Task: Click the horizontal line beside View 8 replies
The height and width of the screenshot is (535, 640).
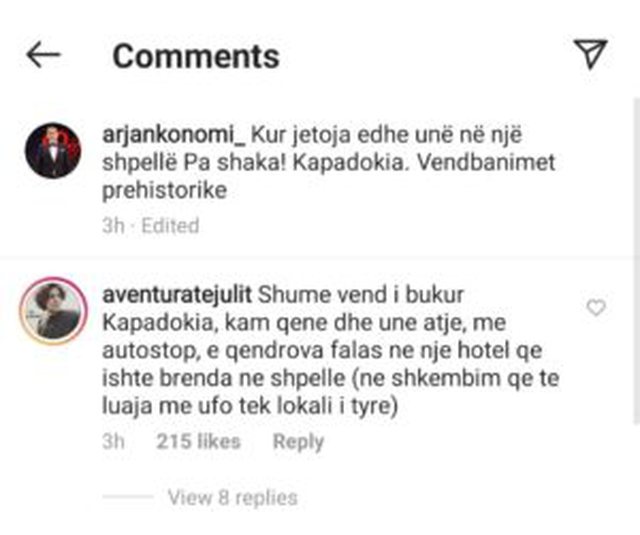Action: [x=128, y=497]
